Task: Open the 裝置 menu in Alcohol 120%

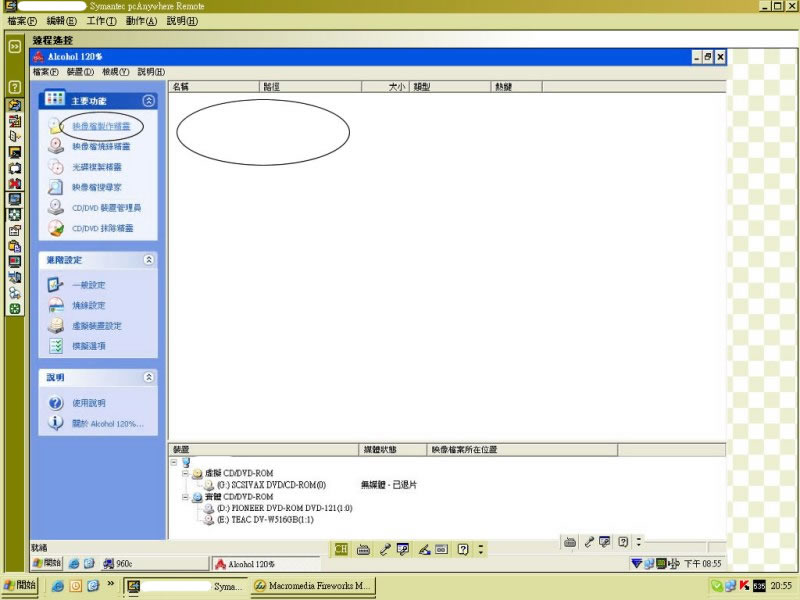Action: click(80, 72)
